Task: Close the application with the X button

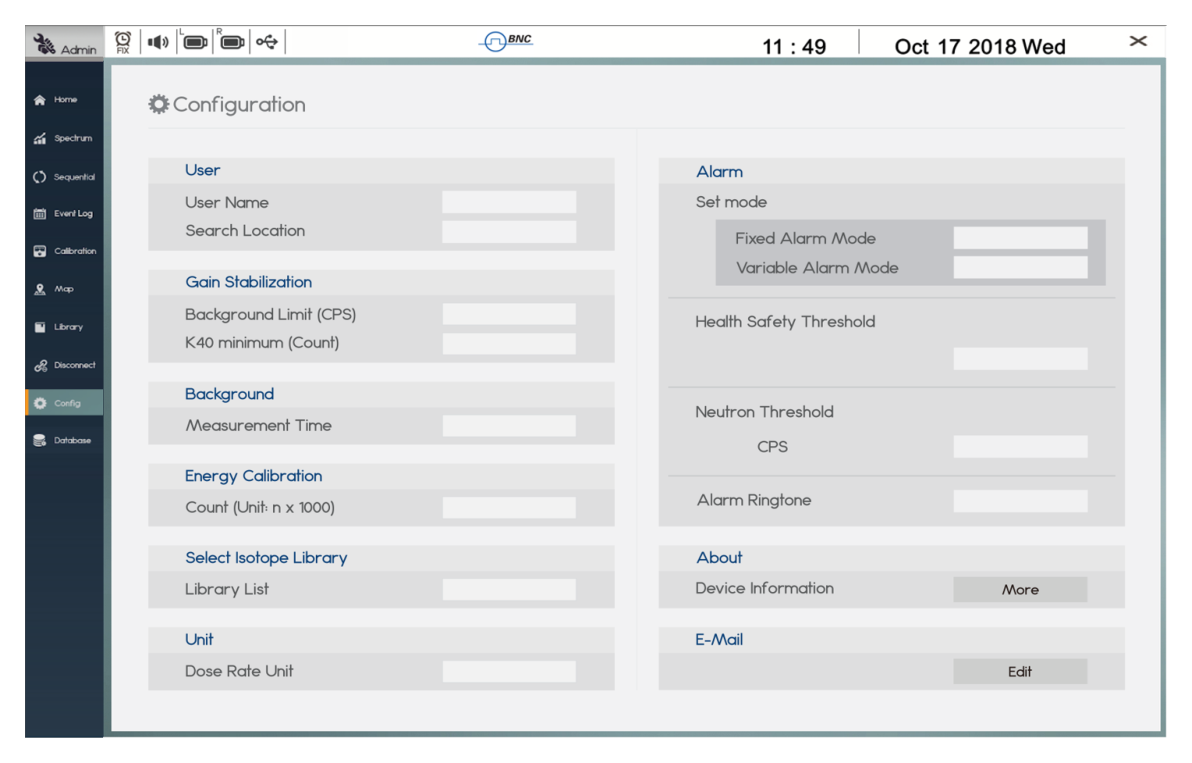Action: pos(1137,41)
